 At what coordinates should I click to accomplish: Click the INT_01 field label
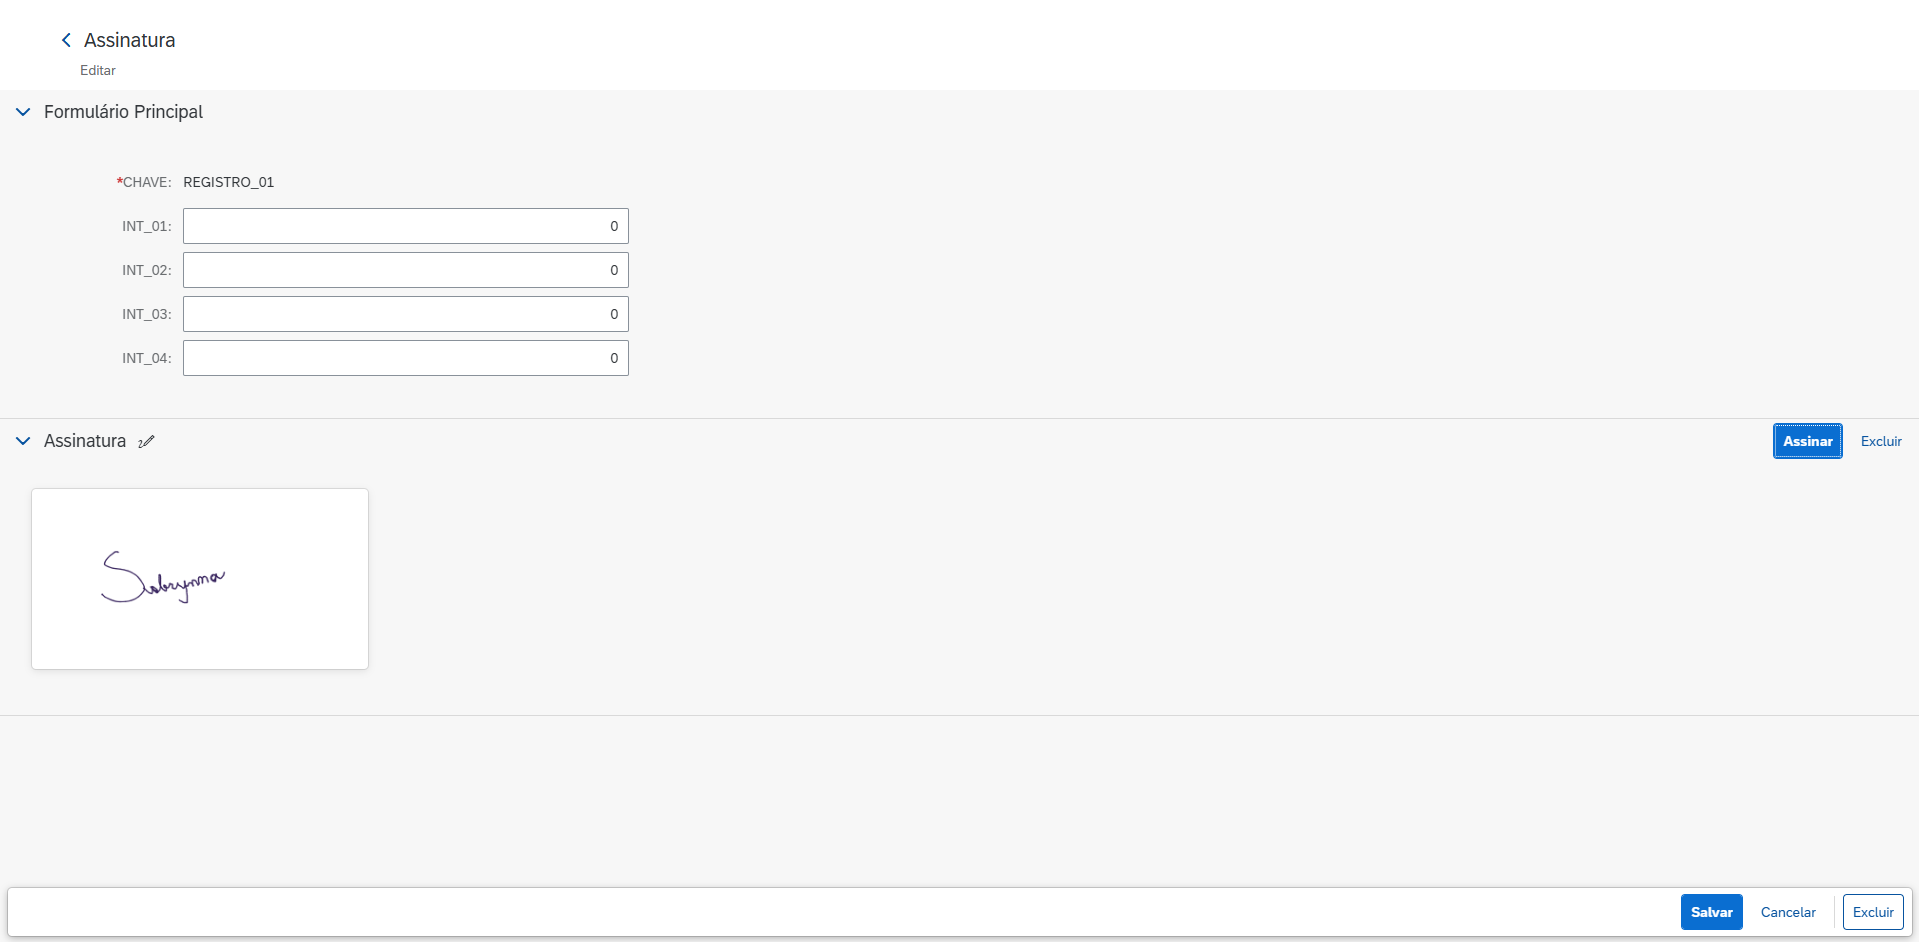[146, 226]
